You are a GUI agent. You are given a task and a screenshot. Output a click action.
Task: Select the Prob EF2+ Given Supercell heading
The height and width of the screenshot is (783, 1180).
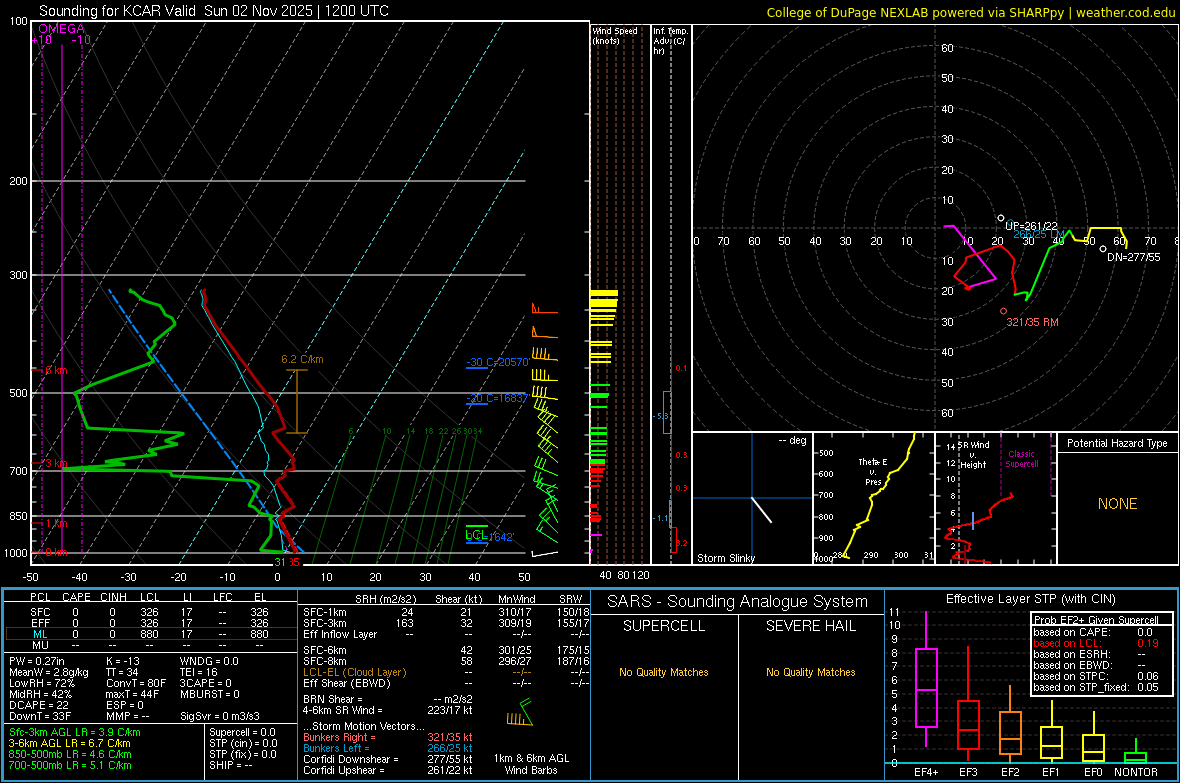coord(1096,620)
